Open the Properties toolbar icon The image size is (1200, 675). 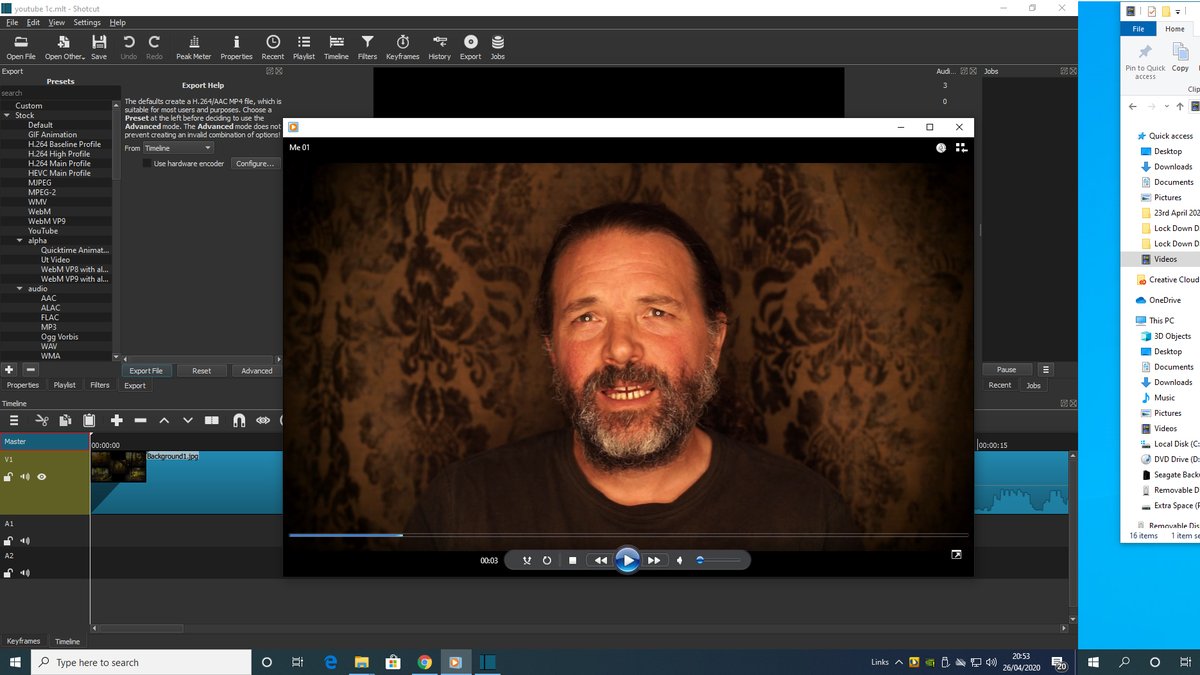tap(236, 47)
